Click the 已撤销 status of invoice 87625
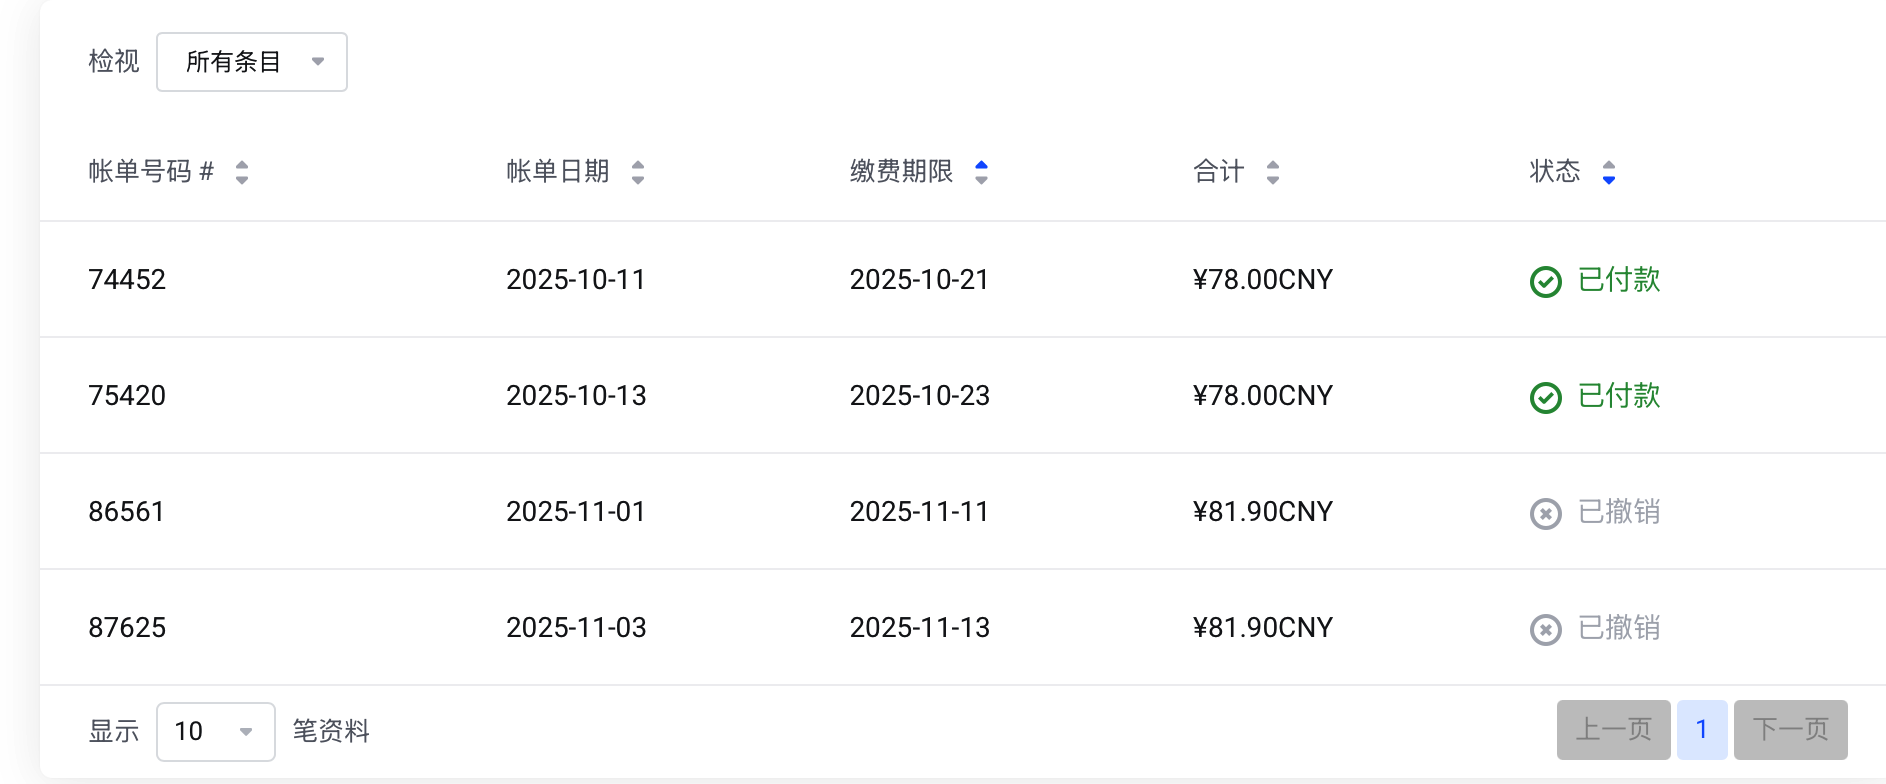 (x=1618, y=628)
